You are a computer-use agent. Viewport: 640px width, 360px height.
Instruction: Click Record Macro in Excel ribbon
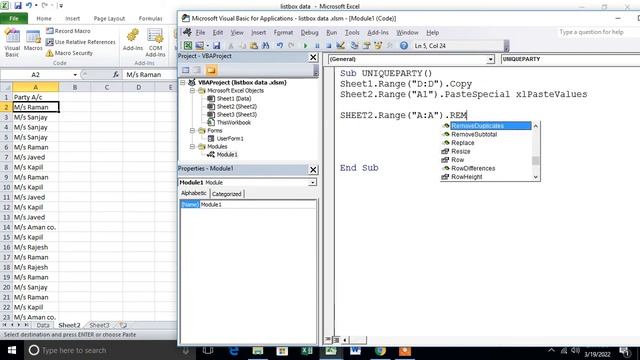(x=68, y=31)
